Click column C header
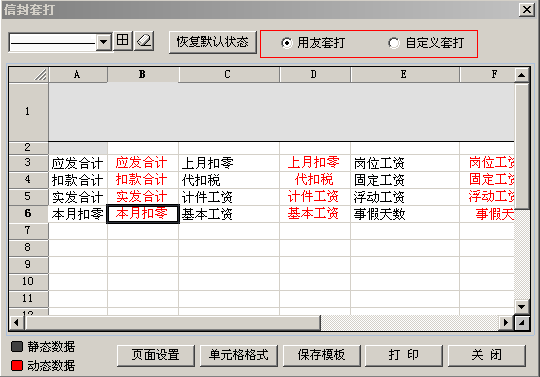Image resolution: width=540 pixels, height=377 pixels. pos(228,74)
